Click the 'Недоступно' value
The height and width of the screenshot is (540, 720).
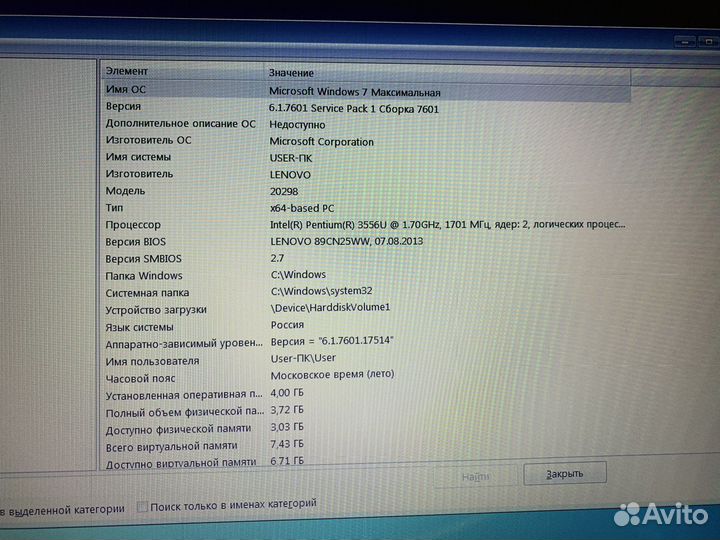pyautogui.click(x=297, y=125)
